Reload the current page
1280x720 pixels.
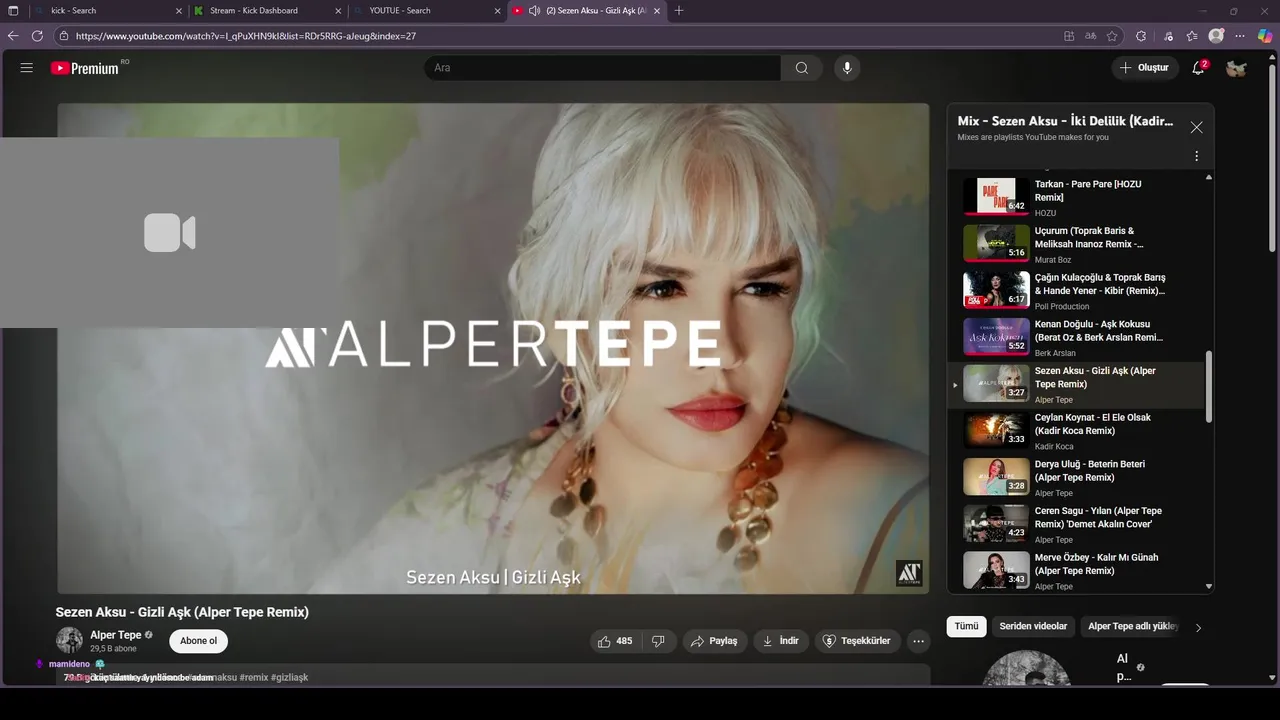(37, 35)
